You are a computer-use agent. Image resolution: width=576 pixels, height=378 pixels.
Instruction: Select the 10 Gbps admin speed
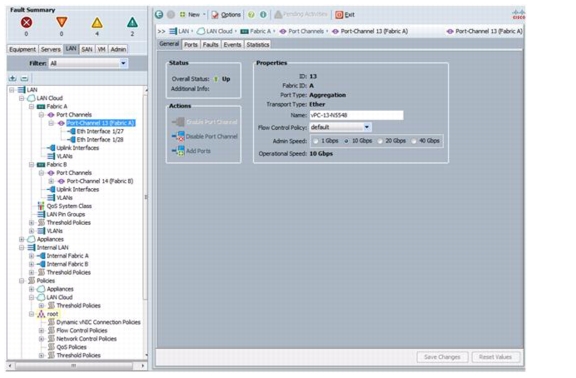(346, 141)
